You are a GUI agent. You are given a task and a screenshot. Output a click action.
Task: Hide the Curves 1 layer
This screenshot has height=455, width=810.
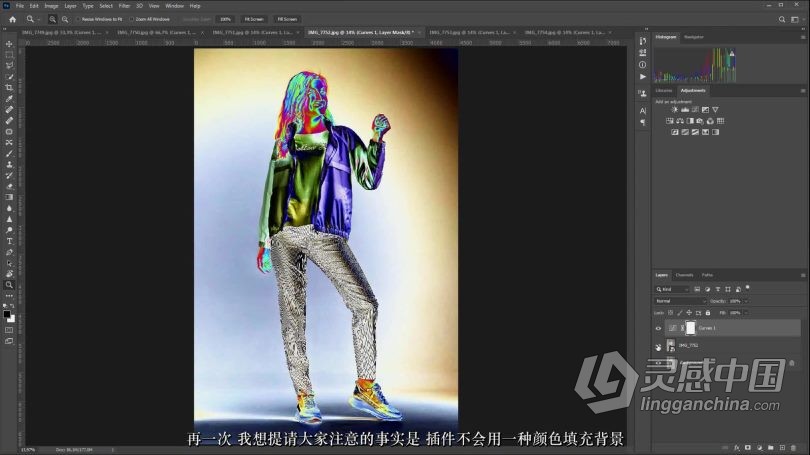pyautogui.click(x=658, y=328)
